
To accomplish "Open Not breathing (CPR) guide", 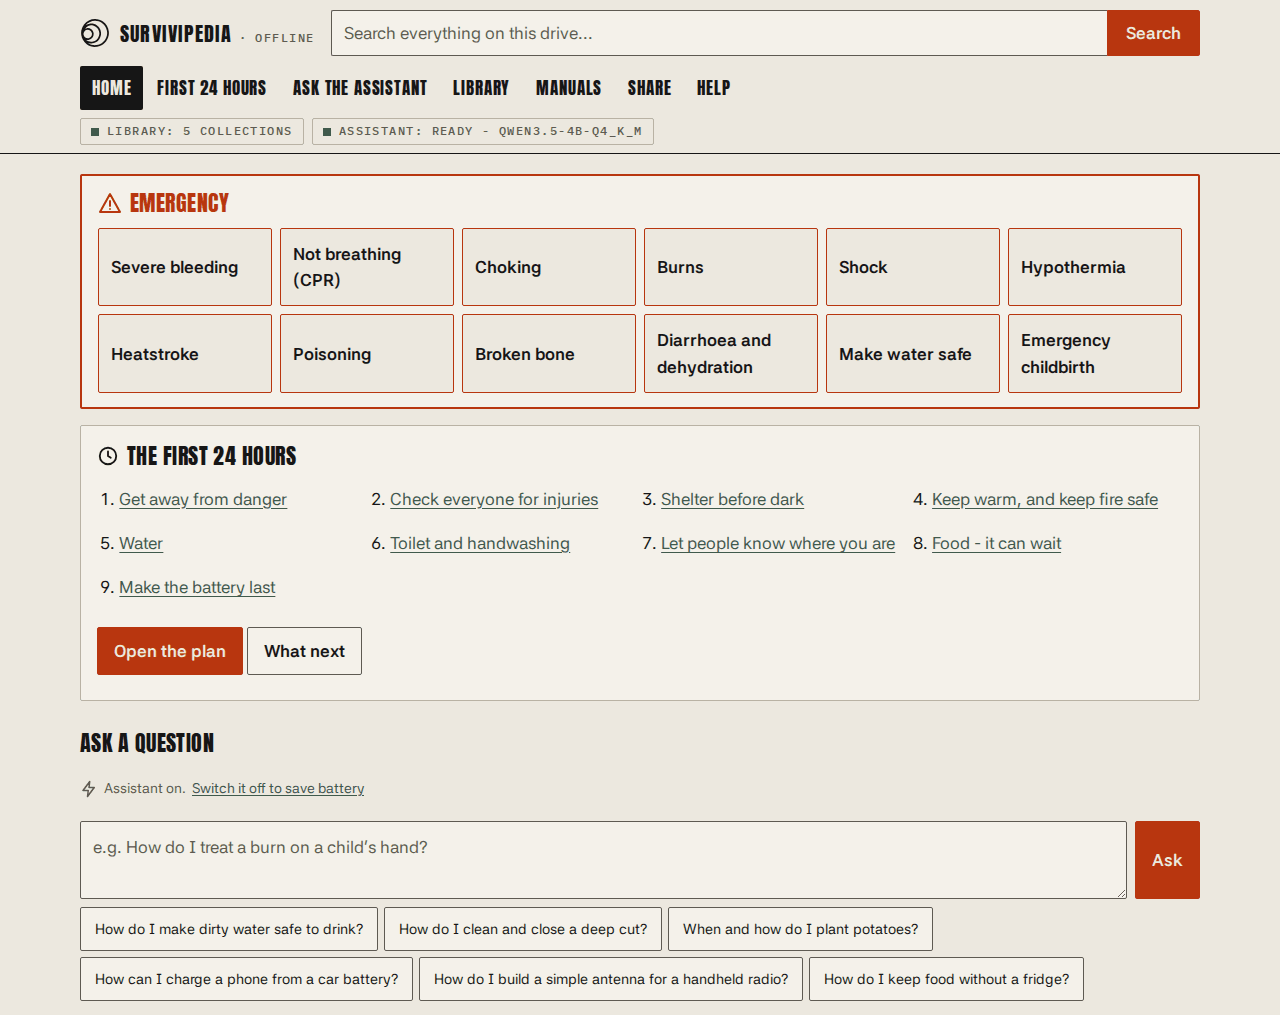I will [x=367, y=267].
